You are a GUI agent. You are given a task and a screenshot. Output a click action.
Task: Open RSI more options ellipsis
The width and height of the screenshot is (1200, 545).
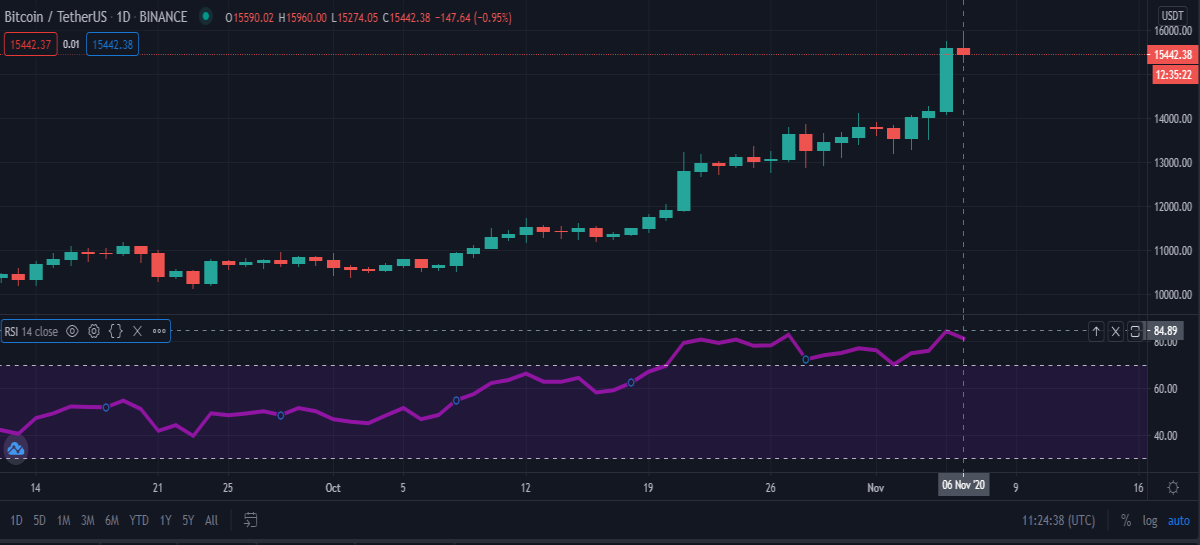[x=159, y=330]
